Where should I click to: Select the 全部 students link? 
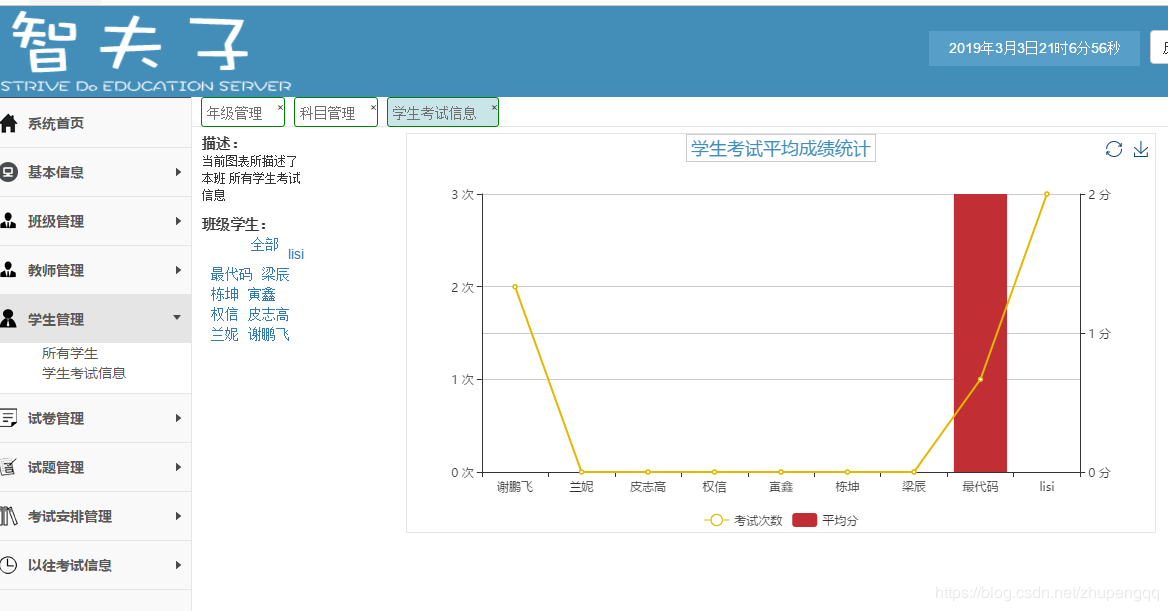(265, 244)
